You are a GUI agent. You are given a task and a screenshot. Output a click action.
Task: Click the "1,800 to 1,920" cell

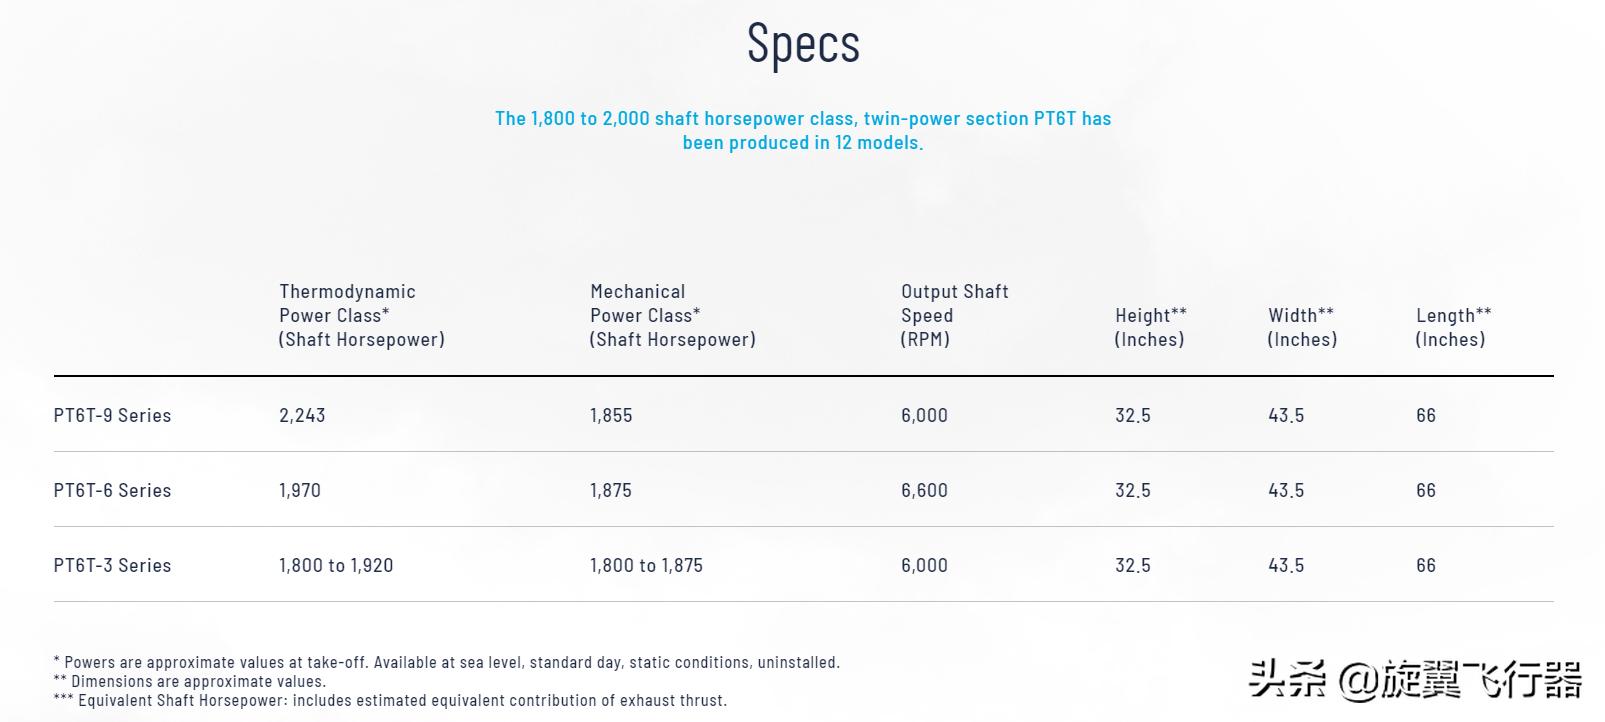[336, 565]
